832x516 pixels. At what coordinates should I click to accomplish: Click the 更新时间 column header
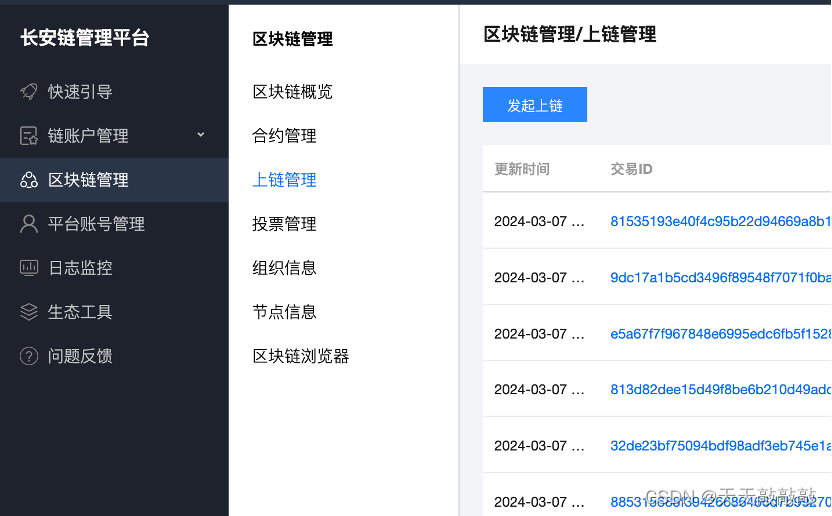522,169
